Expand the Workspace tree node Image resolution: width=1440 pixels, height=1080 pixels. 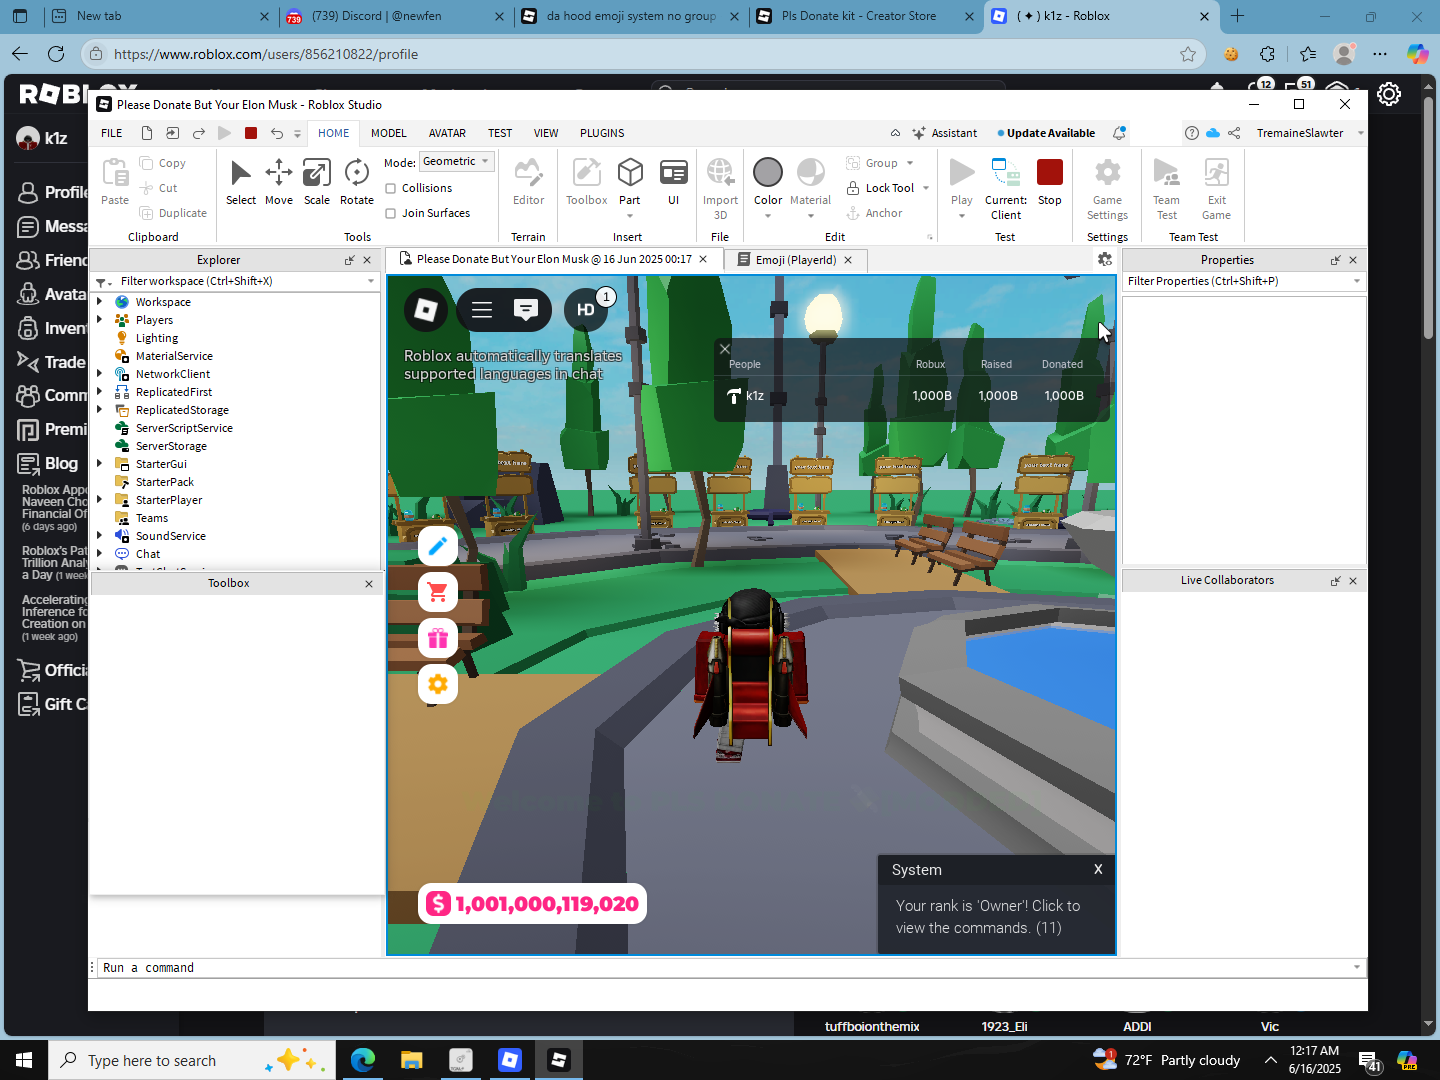pyautogui.click(x=100, y=302)
